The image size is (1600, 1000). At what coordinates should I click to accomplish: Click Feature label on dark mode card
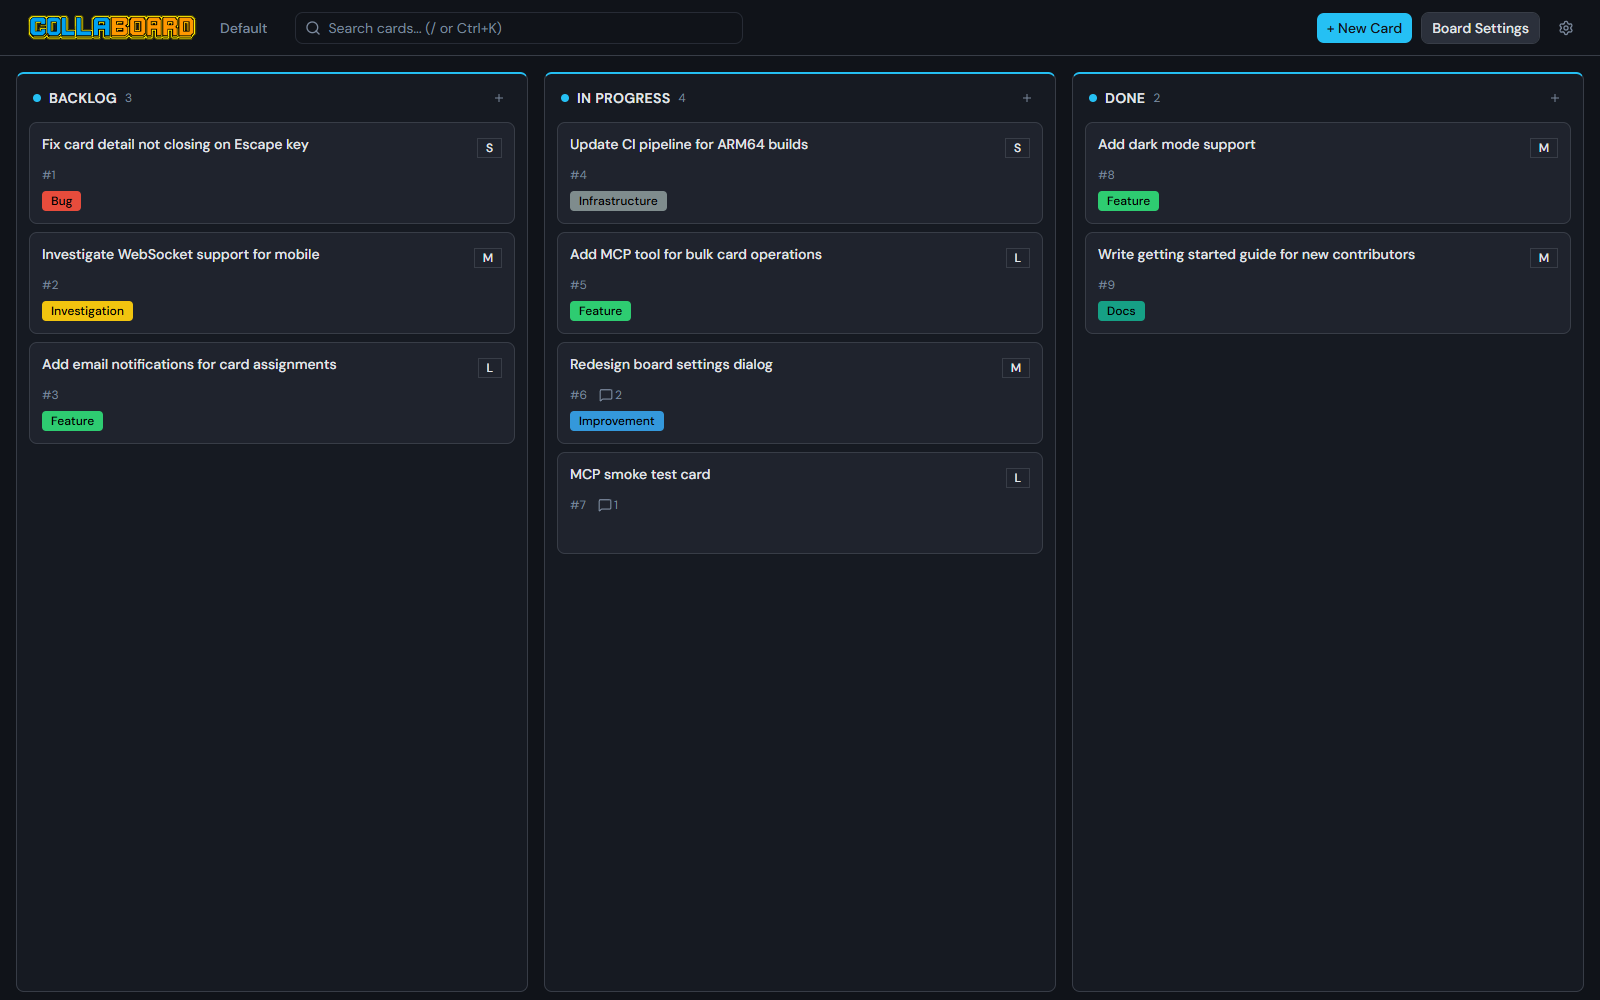pyautogui.click(x=1128, y=201)
